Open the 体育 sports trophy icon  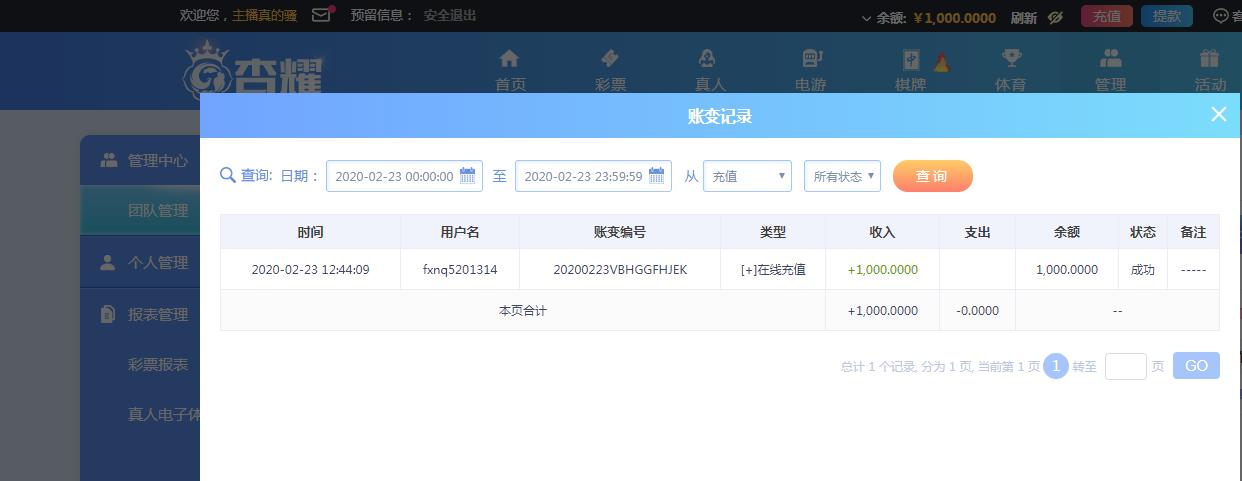(1011, 58)
